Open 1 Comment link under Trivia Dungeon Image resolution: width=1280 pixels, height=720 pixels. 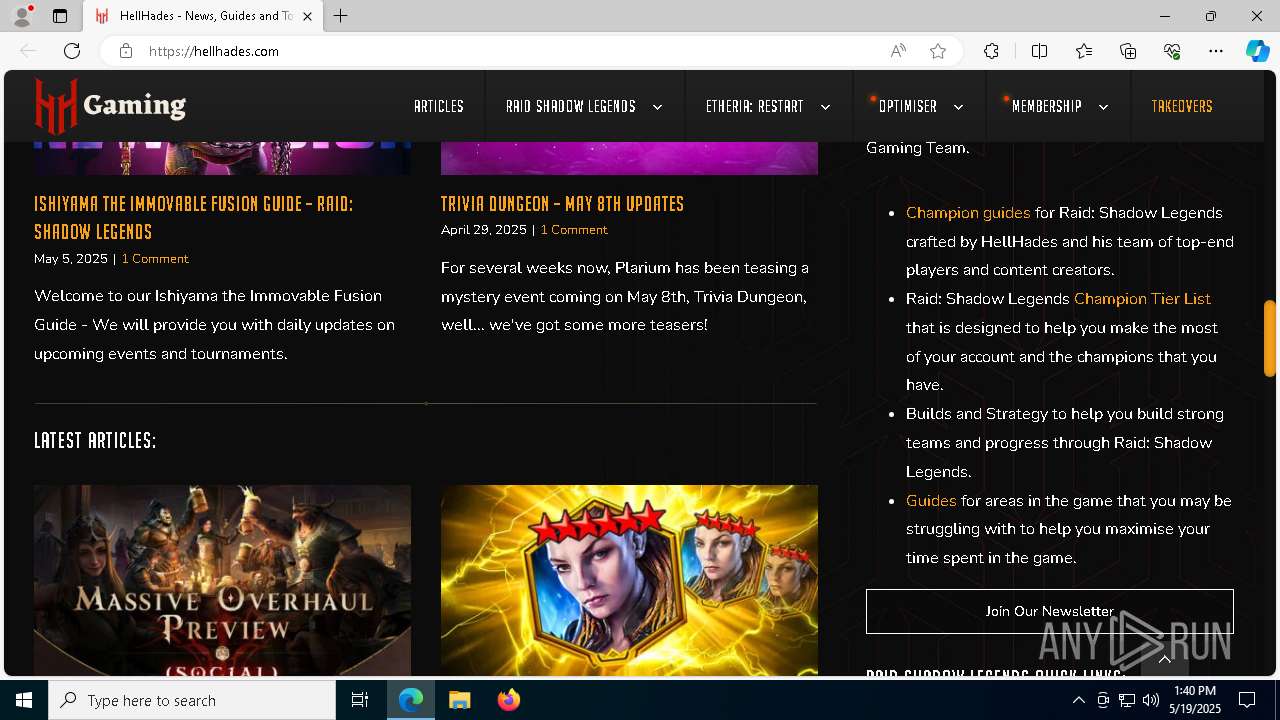click(574, 229)
